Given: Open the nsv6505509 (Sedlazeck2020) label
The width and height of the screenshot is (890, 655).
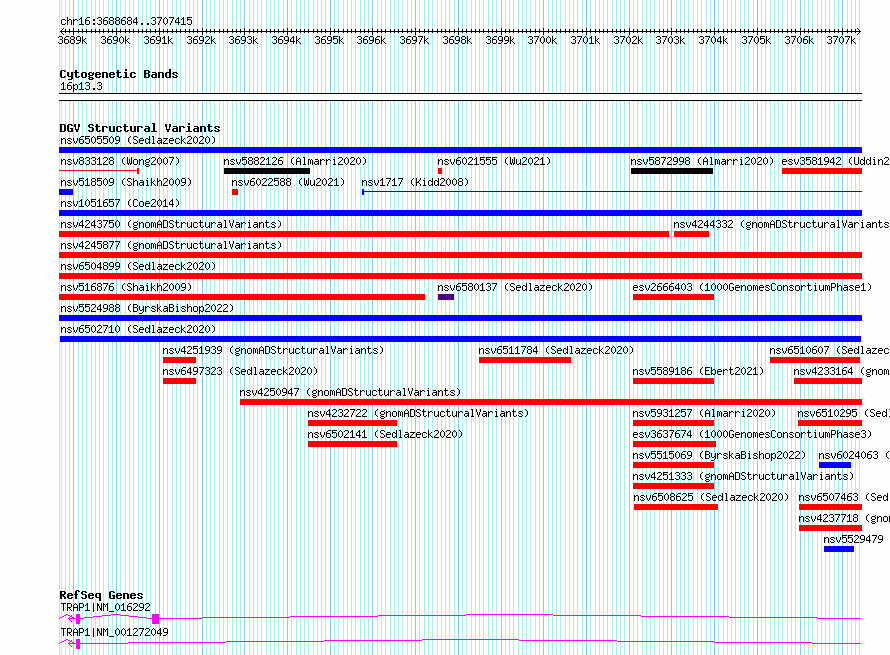Looking at the screenshot, I should (x=138, y=140).
